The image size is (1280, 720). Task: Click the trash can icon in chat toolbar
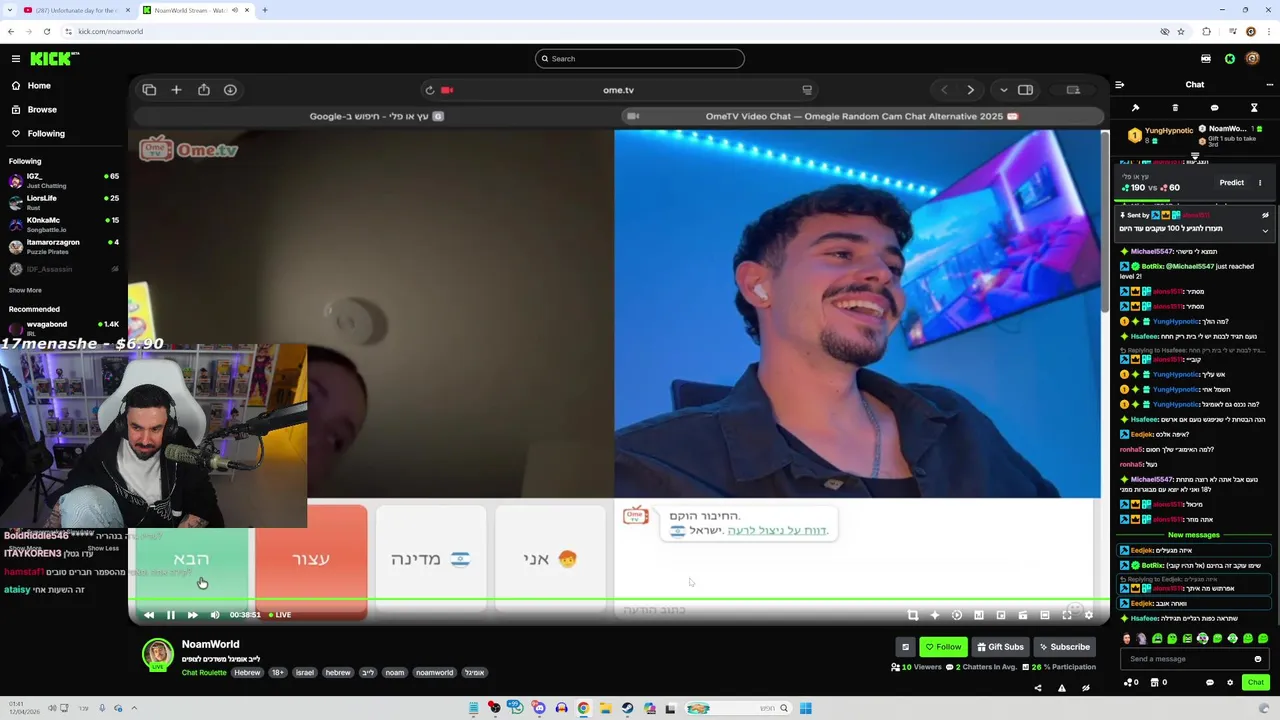point(1175,108)
